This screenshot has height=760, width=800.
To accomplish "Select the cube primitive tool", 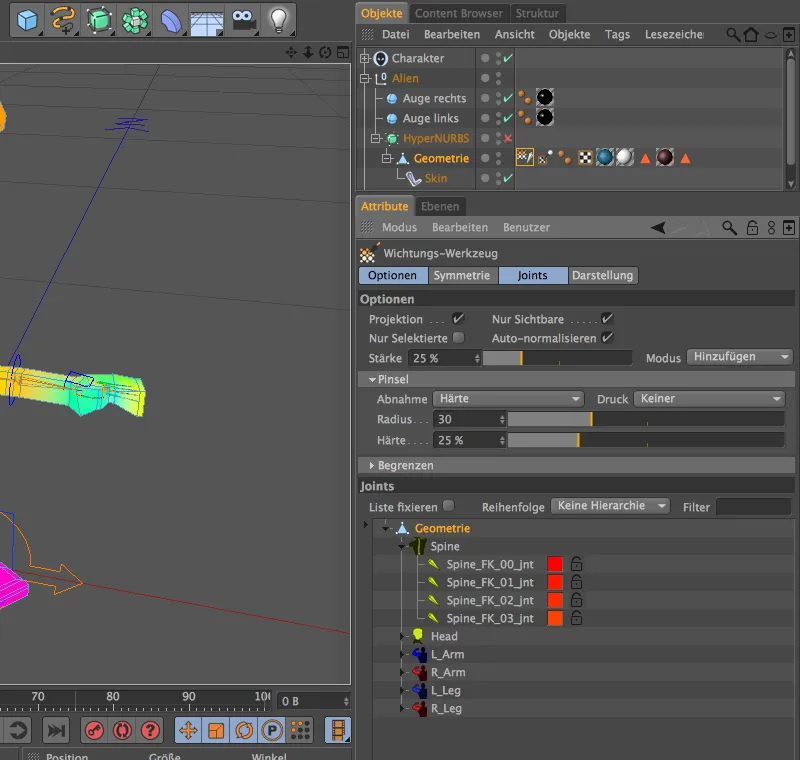I will 27,20.
